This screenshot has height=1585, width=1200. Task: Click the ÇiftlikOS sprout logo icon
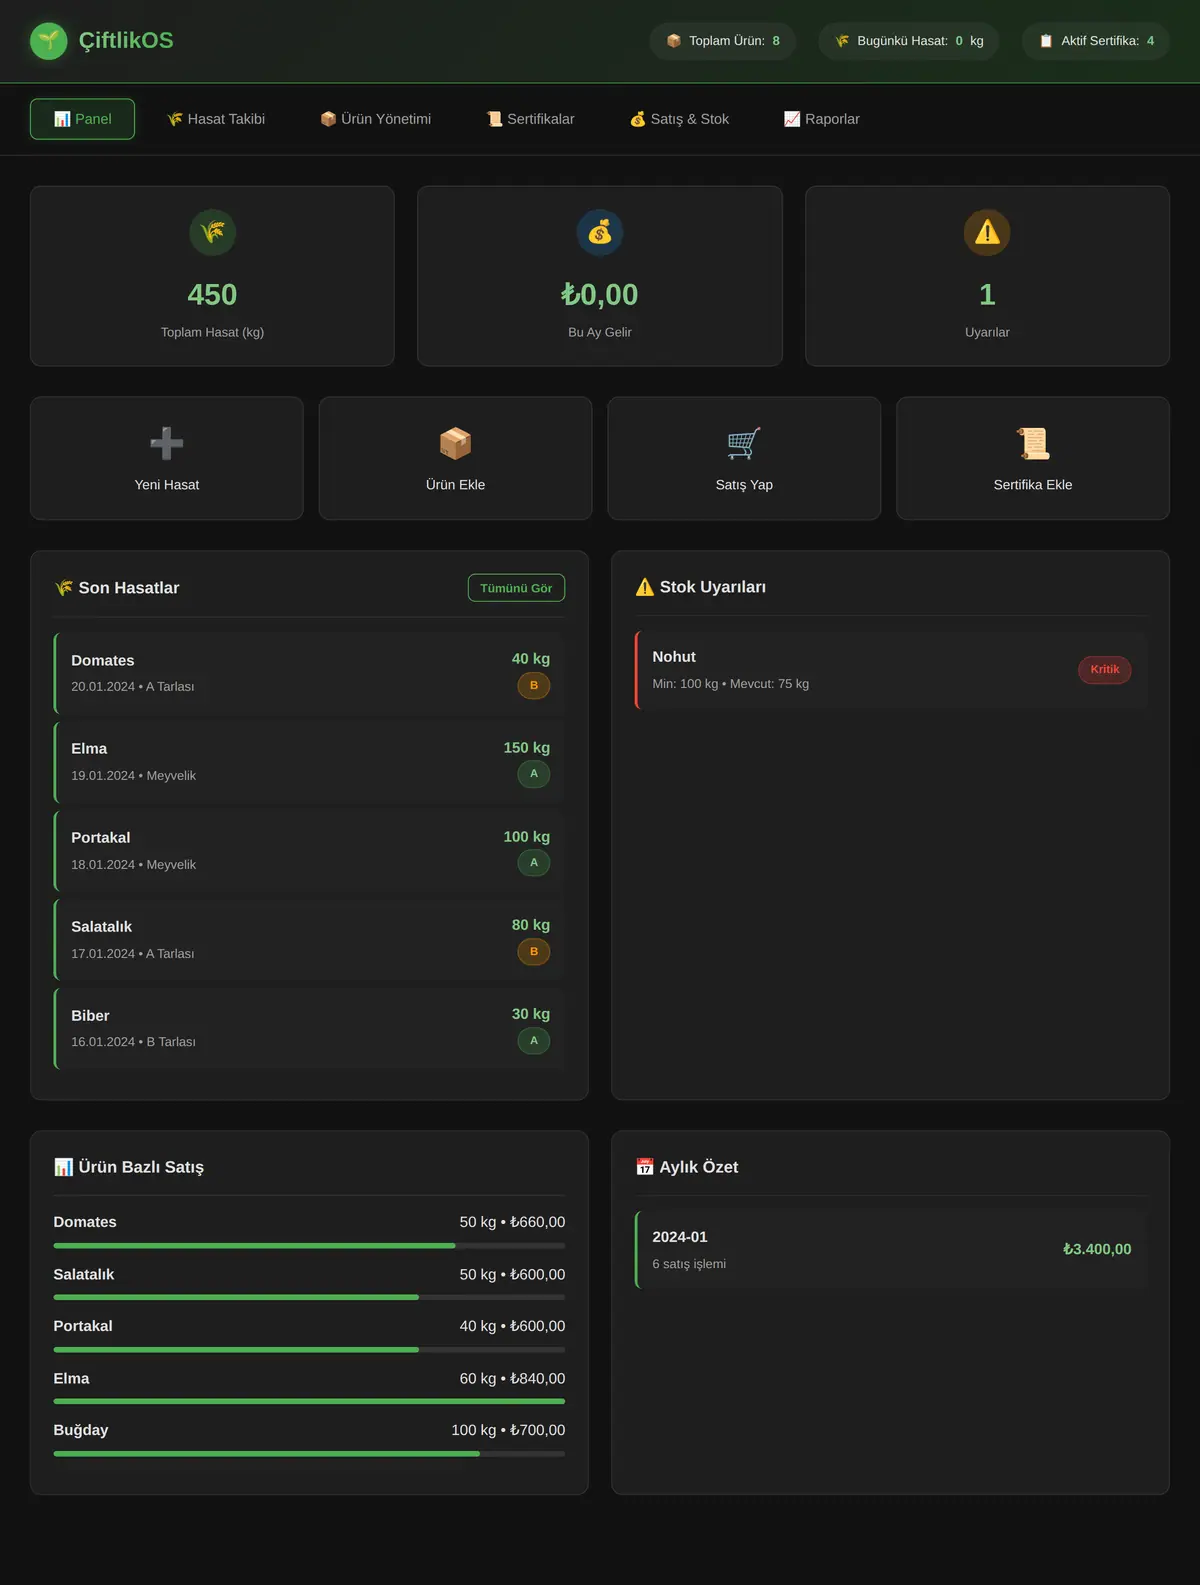coord(49,41)
